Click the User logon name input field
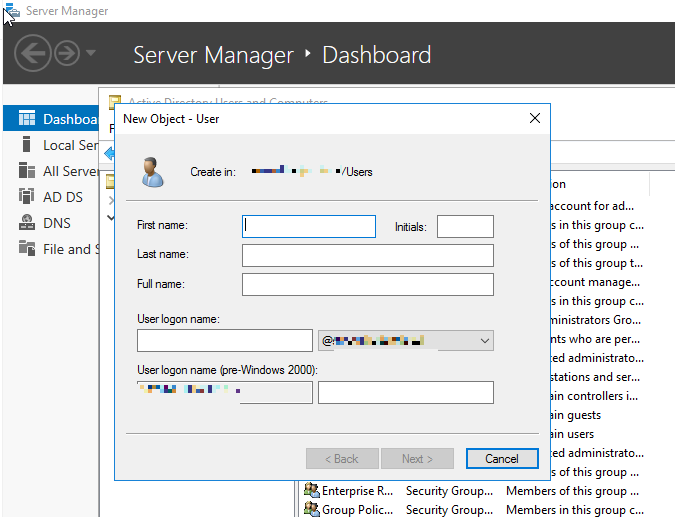Screen dimensions: 675x517 (x=225, y=341)
